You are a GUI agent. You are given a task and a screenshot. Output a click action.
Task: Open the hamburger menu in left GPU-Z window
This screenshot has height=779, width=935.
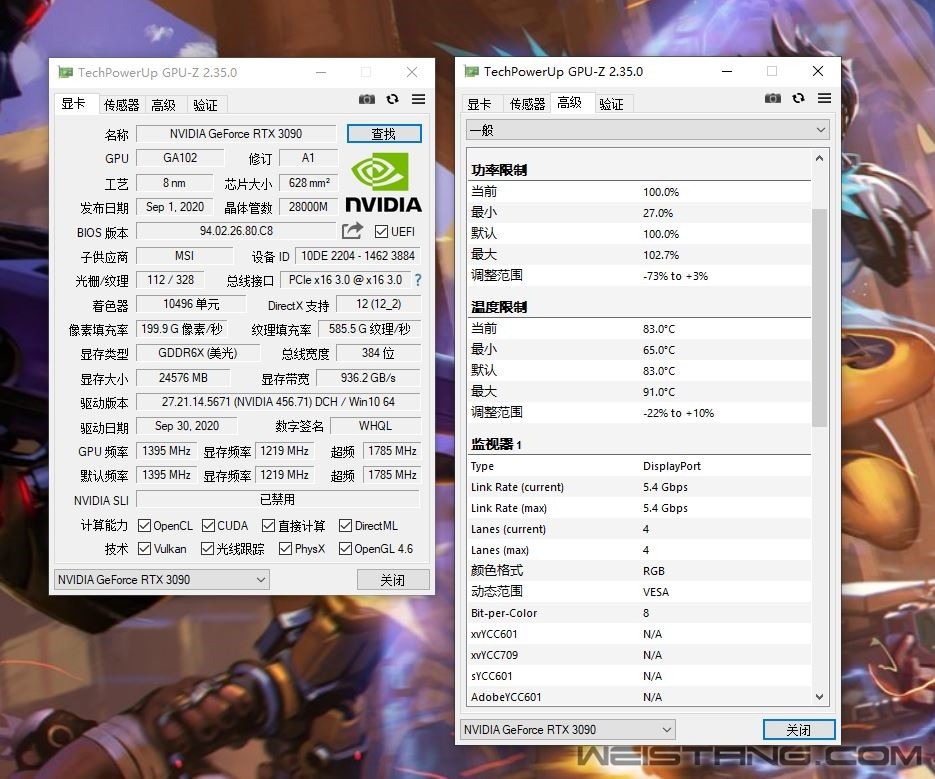tap(418, 99)
